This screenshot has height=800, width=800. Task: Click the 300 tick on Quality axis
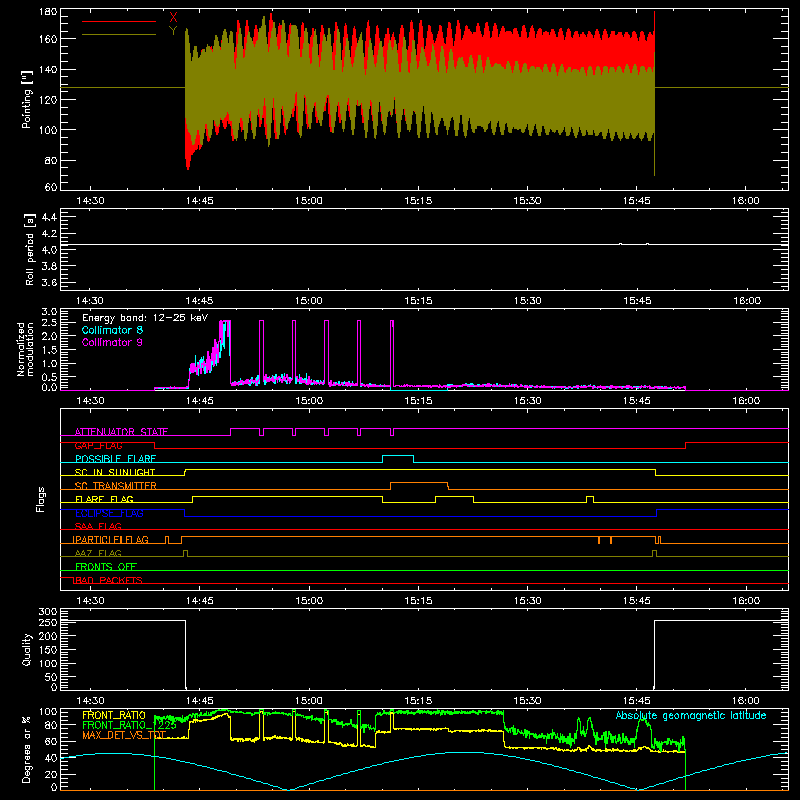pyautogui.click(x=48, y=612)
